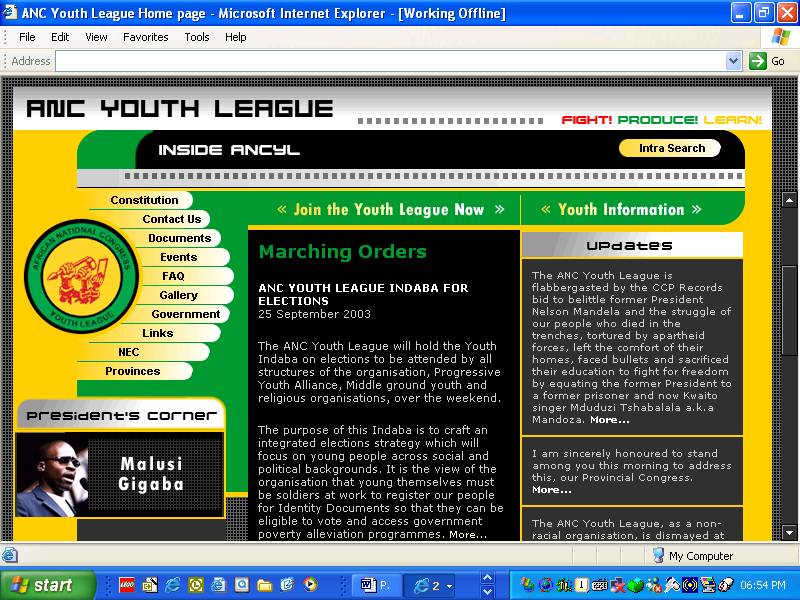Open the Provinces navigation link
The height and width of the screenshot is (600, 800).
coord(132,371)
